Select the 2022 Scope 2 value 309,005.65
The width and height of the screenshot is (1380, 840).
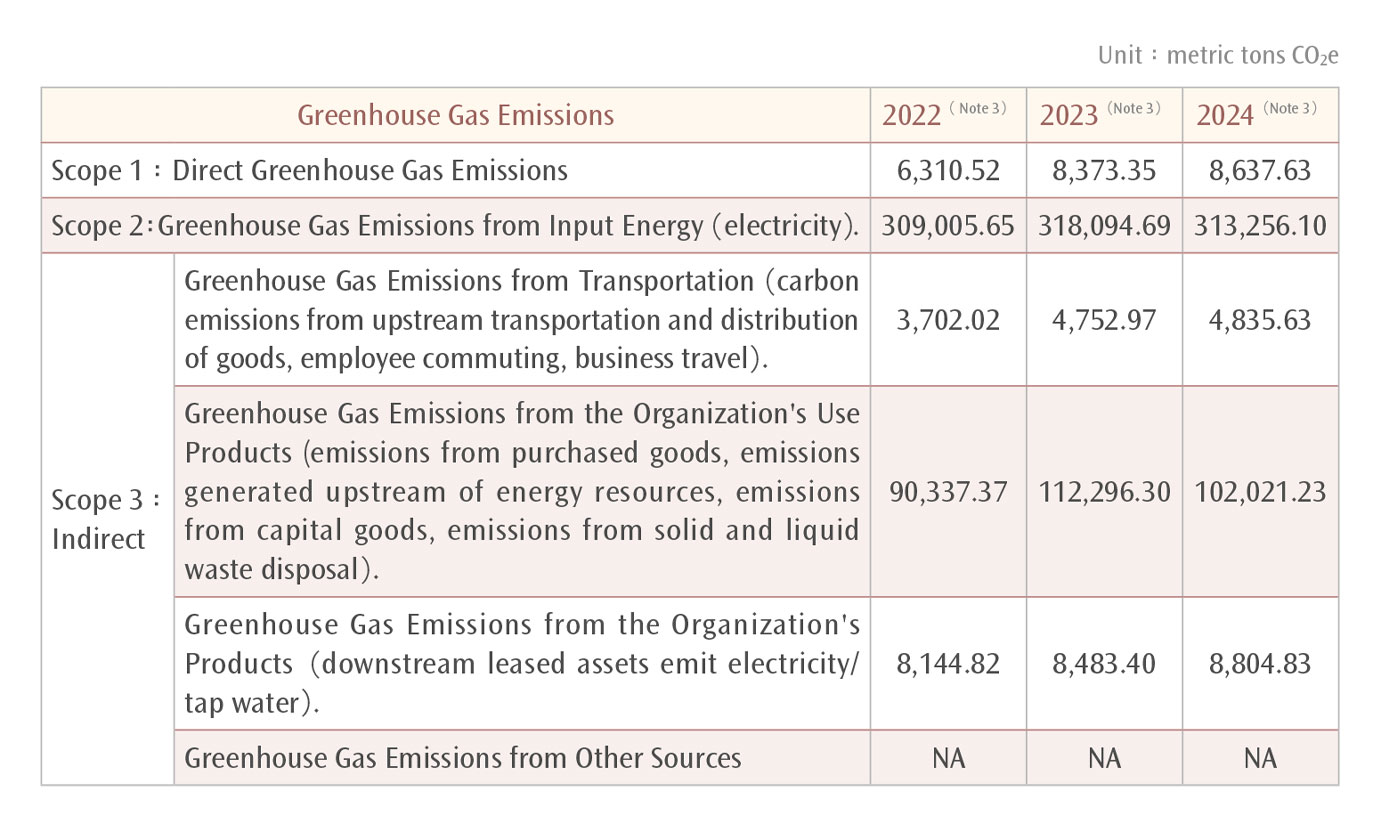[948, 226]
